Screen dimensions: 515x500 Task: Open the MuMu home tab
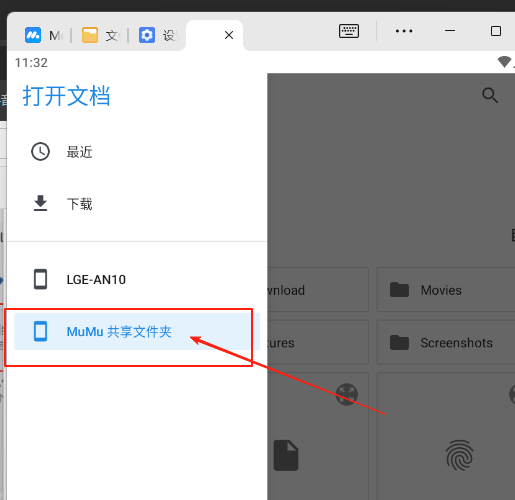pyautogui.click(x=43, y=35)
